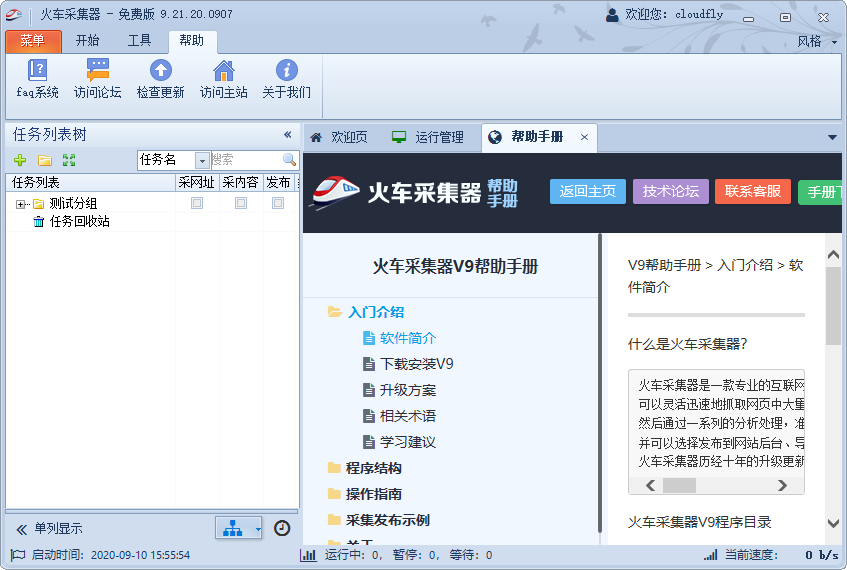Image resolution: width=847 pixels, height=570 pixels.
Task: Click the app logo in title bar
Action: coord(14,15)
